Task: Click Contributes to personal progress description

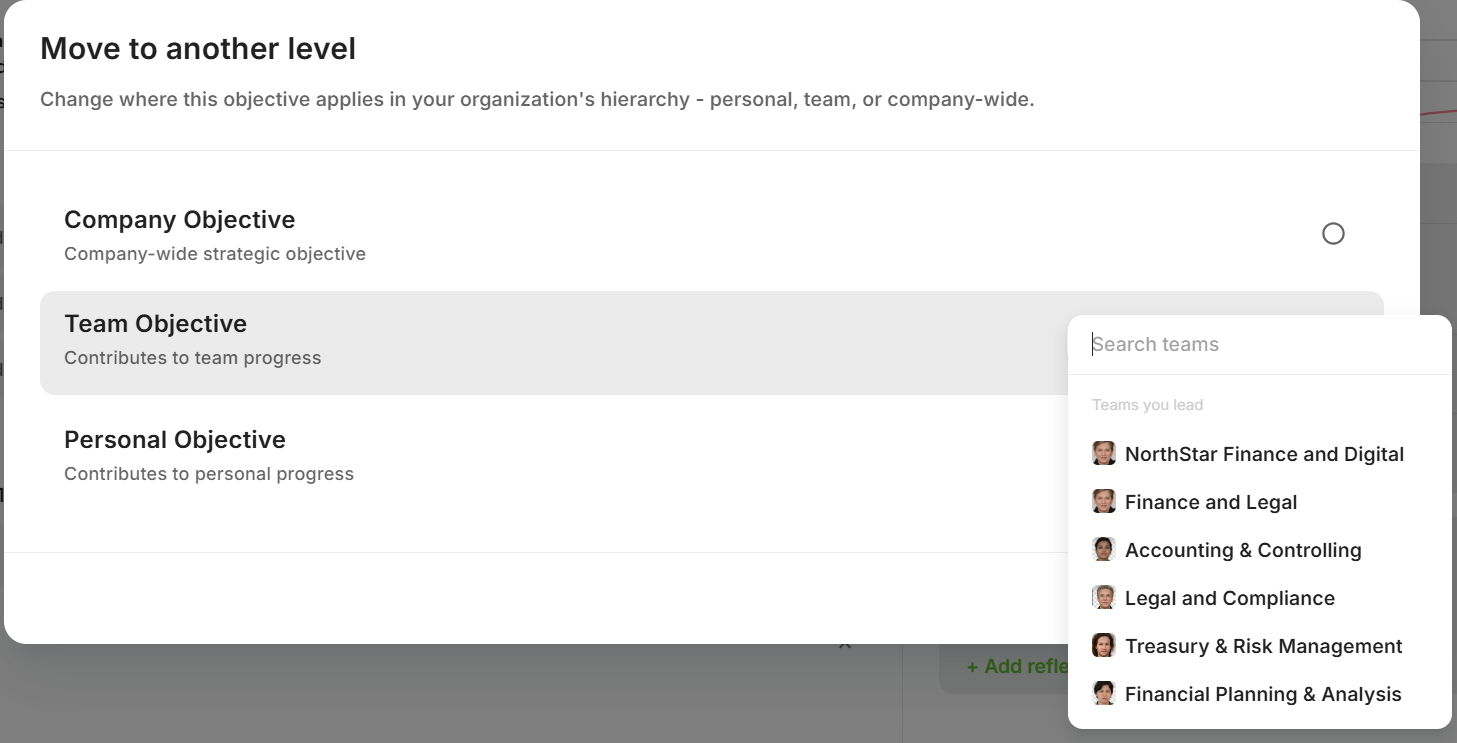Action: point(209,474)
